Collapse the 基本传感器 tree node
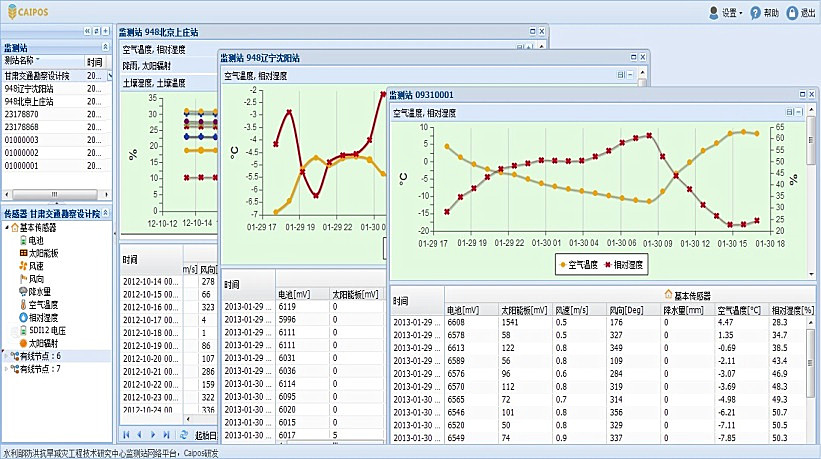The image size is (821, 459). 7,228
